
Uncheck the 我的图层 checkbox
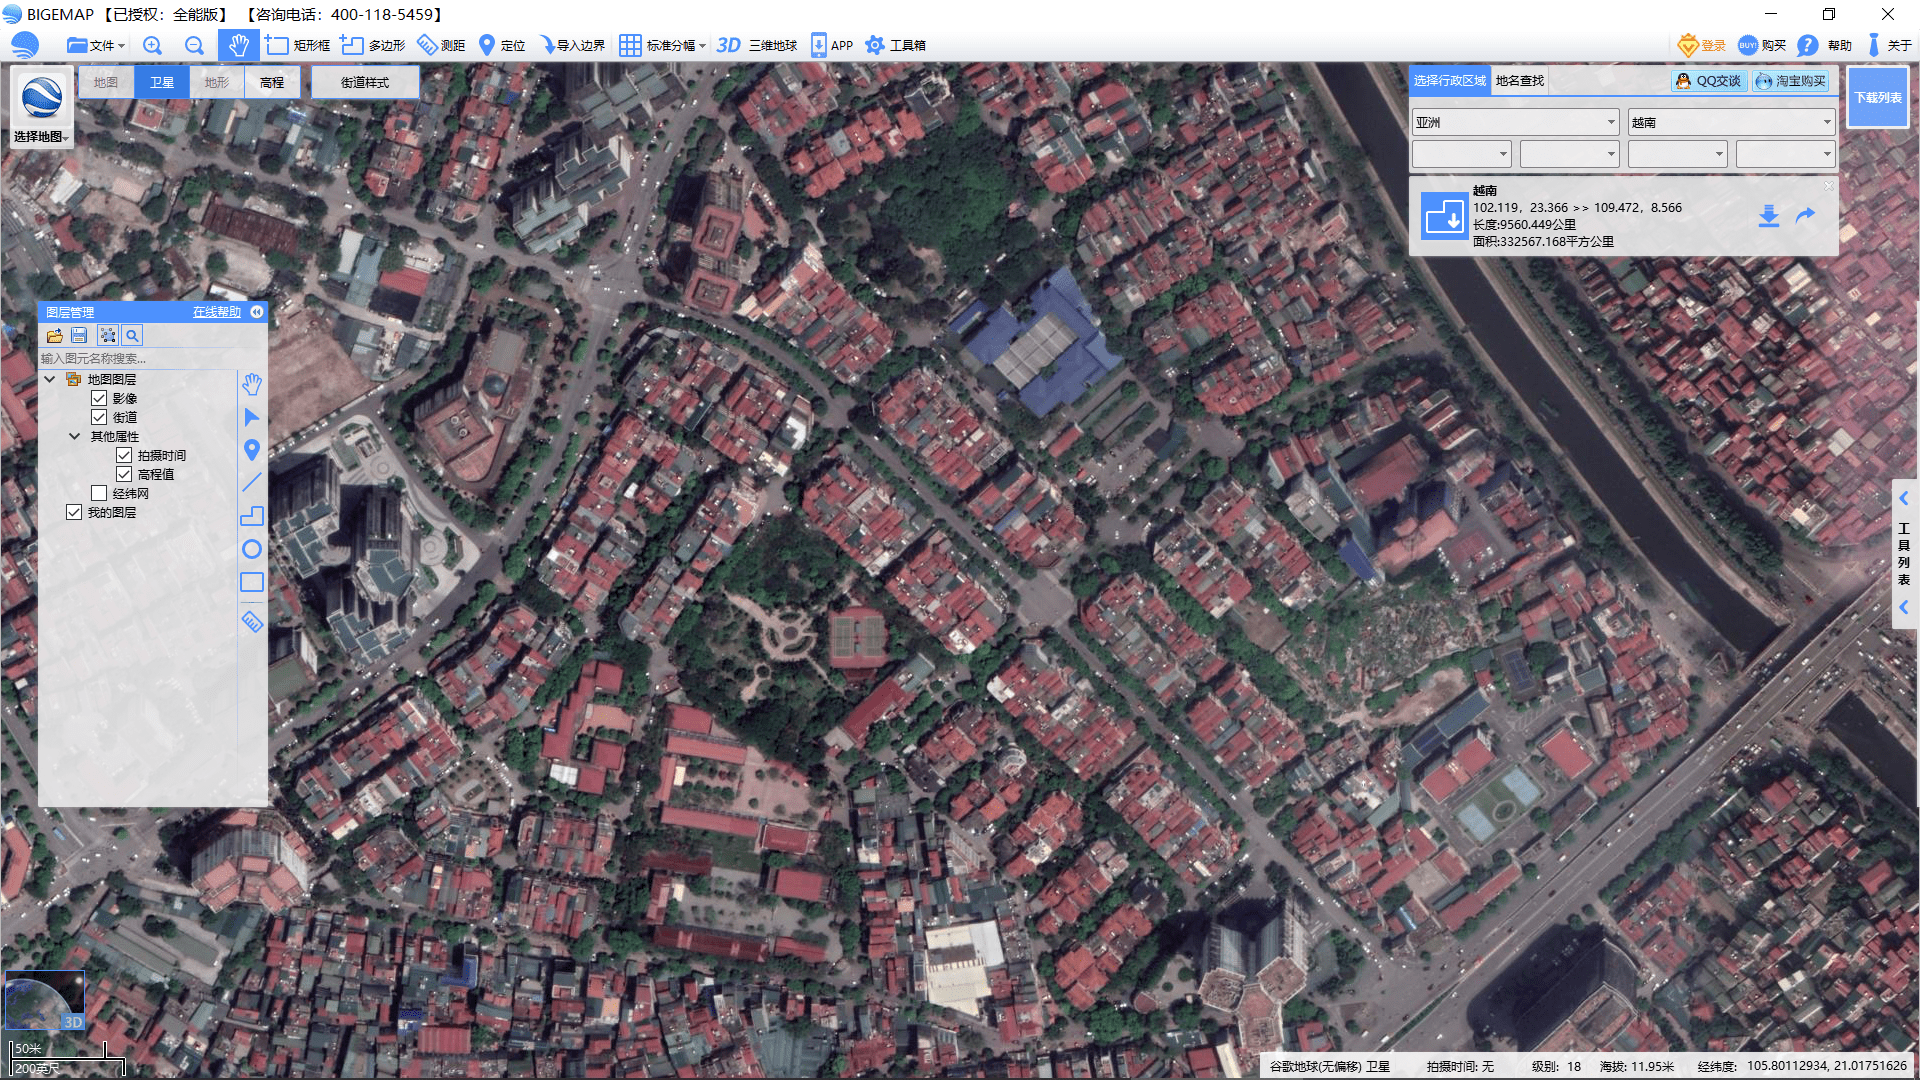[74, 512]
